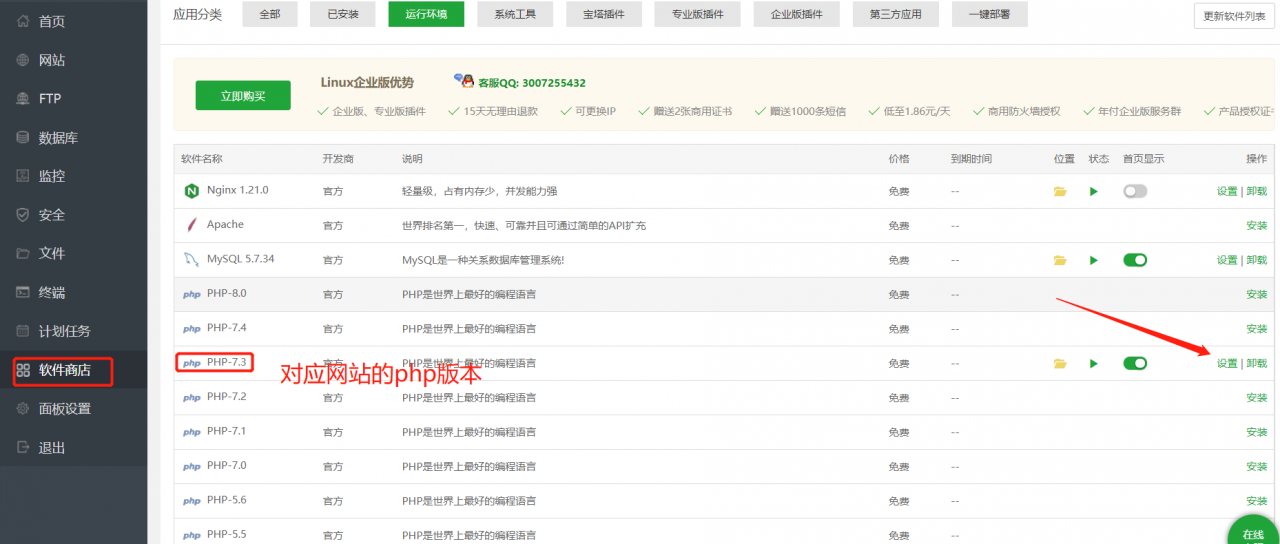Click the 退出 logout icon
The width and height of the screenshot is (1280, 544).
23,447
